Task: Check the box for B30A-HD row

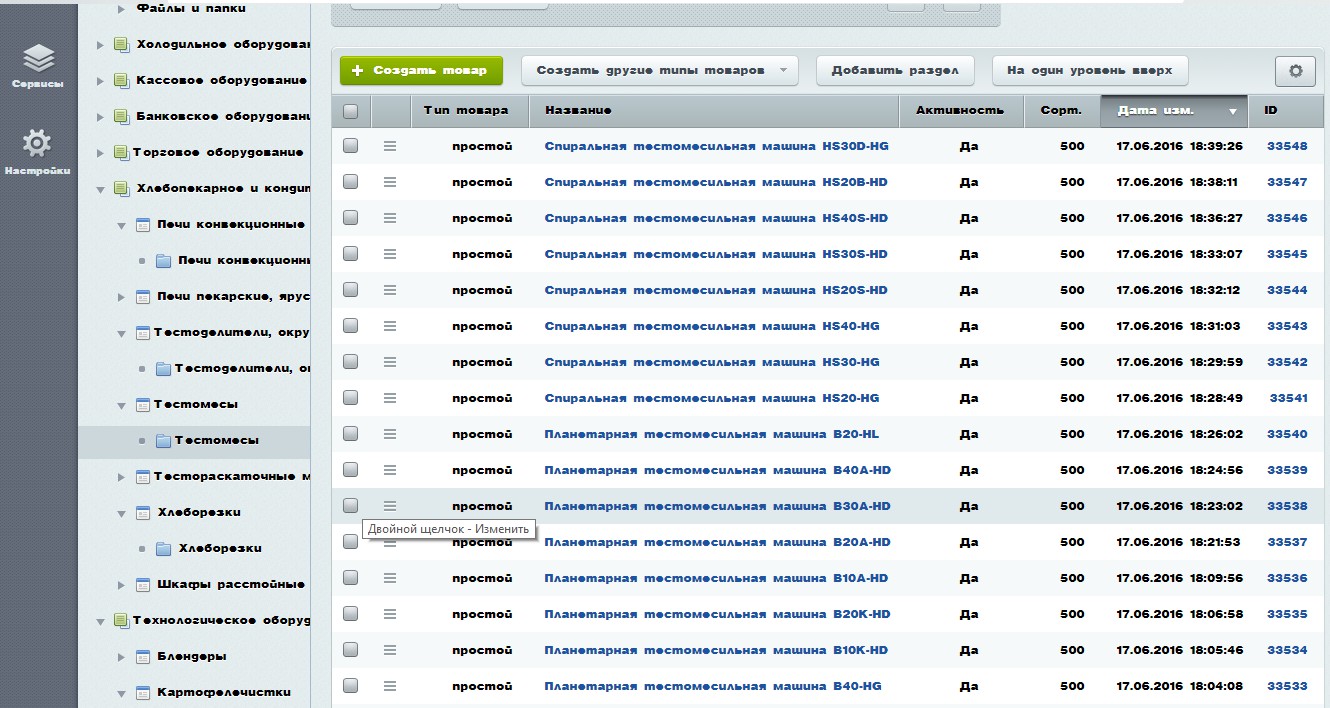Action: tap(350, 506)
